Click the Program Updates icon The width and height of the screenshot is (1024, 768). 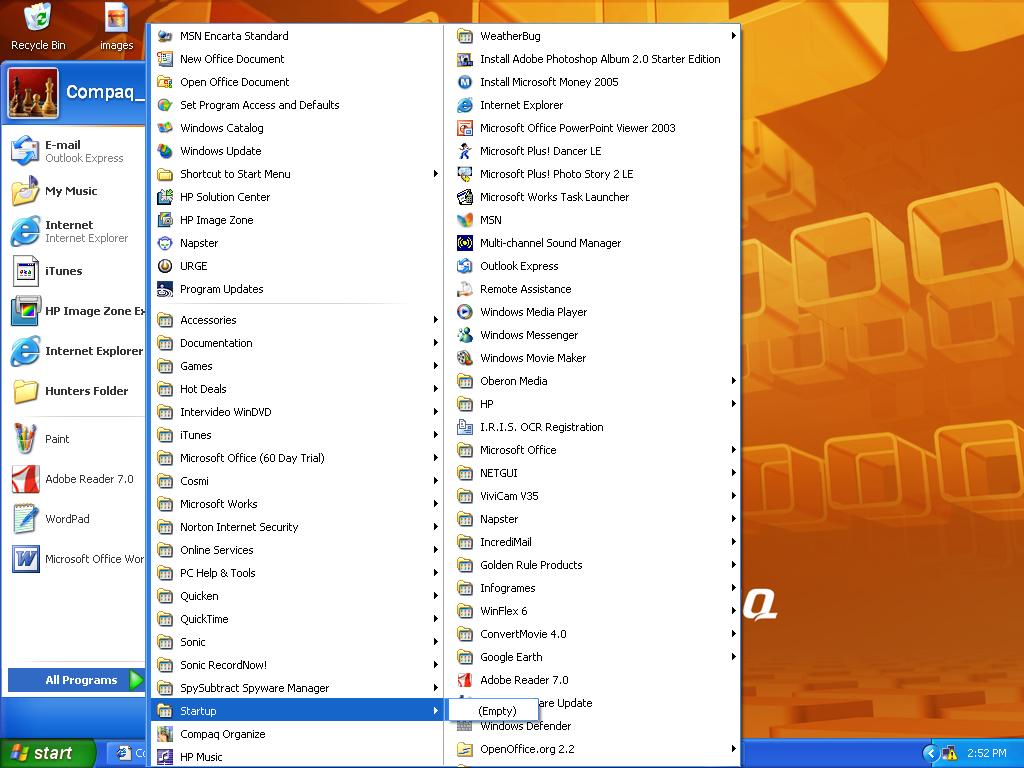(165, 289)
